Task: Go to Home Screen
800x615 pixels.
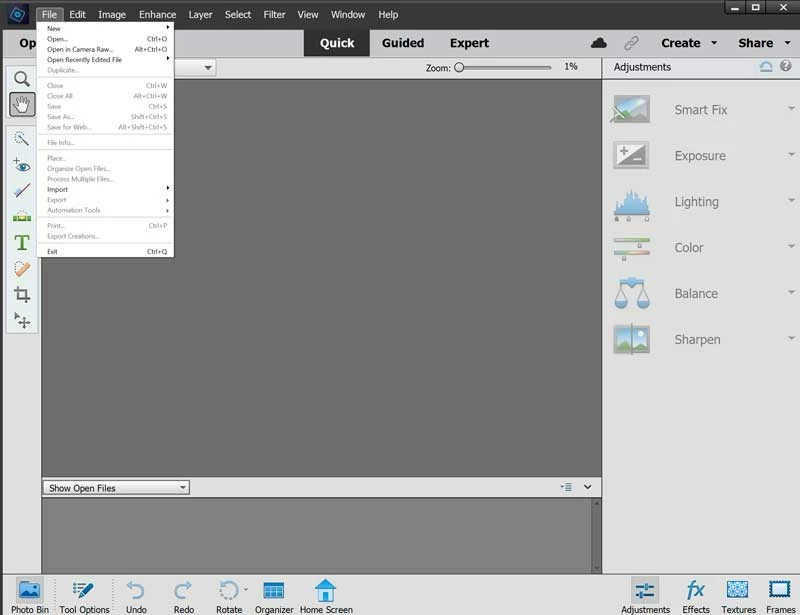Action: pyautogui.click(x=326, y=596)
